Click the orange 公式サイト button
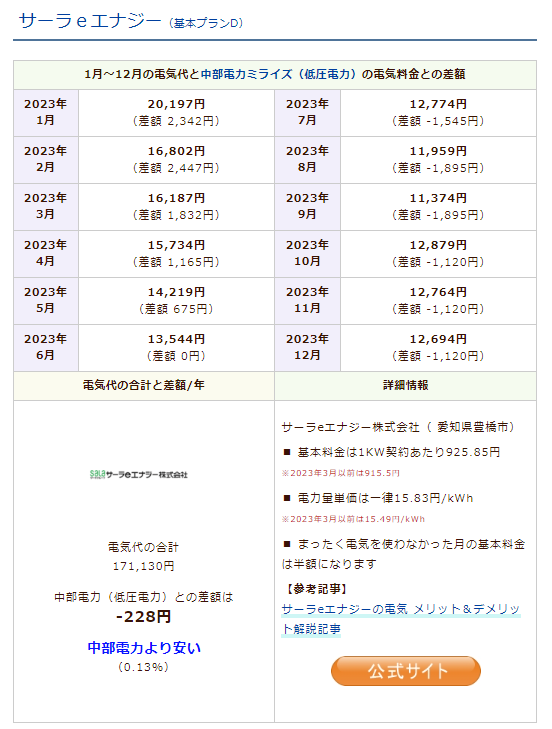Screen dimensions: 552x729 406,670
